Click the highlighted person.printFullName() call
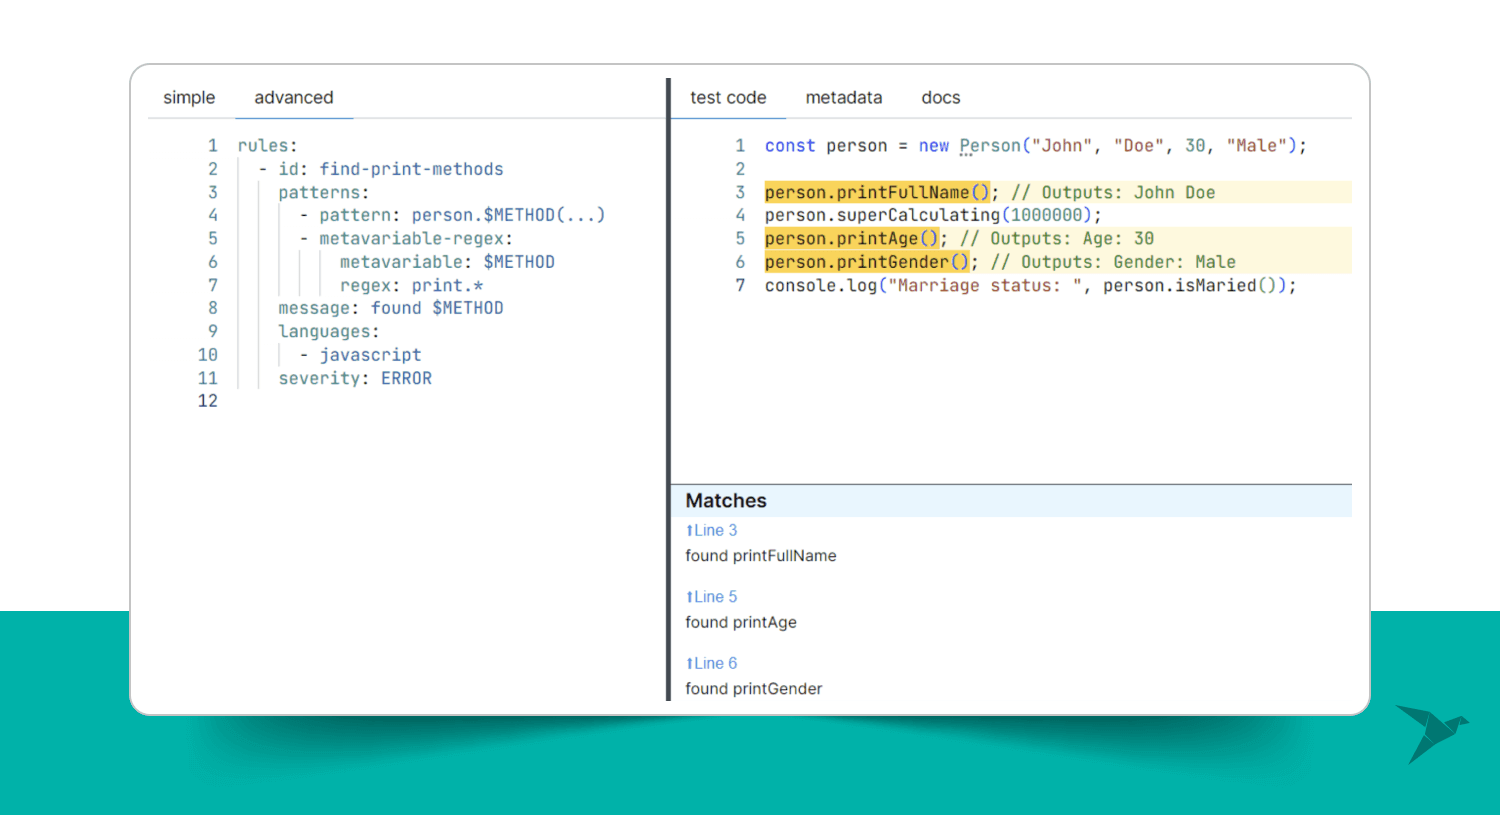 876,192
